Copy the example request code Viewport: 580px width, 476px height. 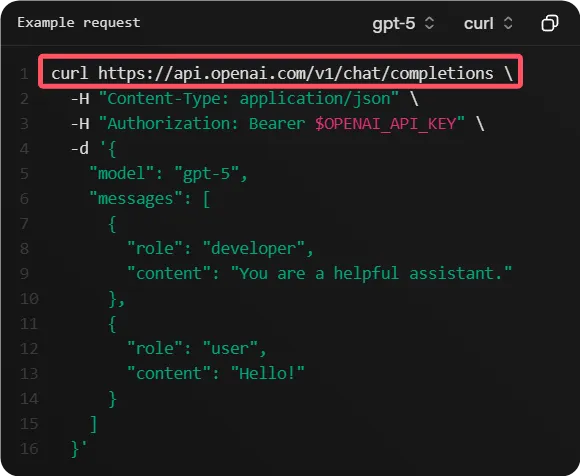click(x=550, y=23)
